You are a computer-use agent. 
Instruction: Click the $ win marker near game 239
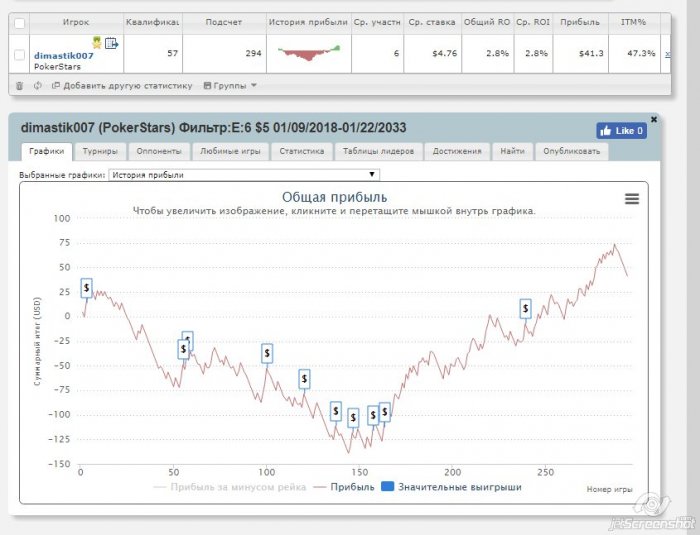tap(525, 309)
